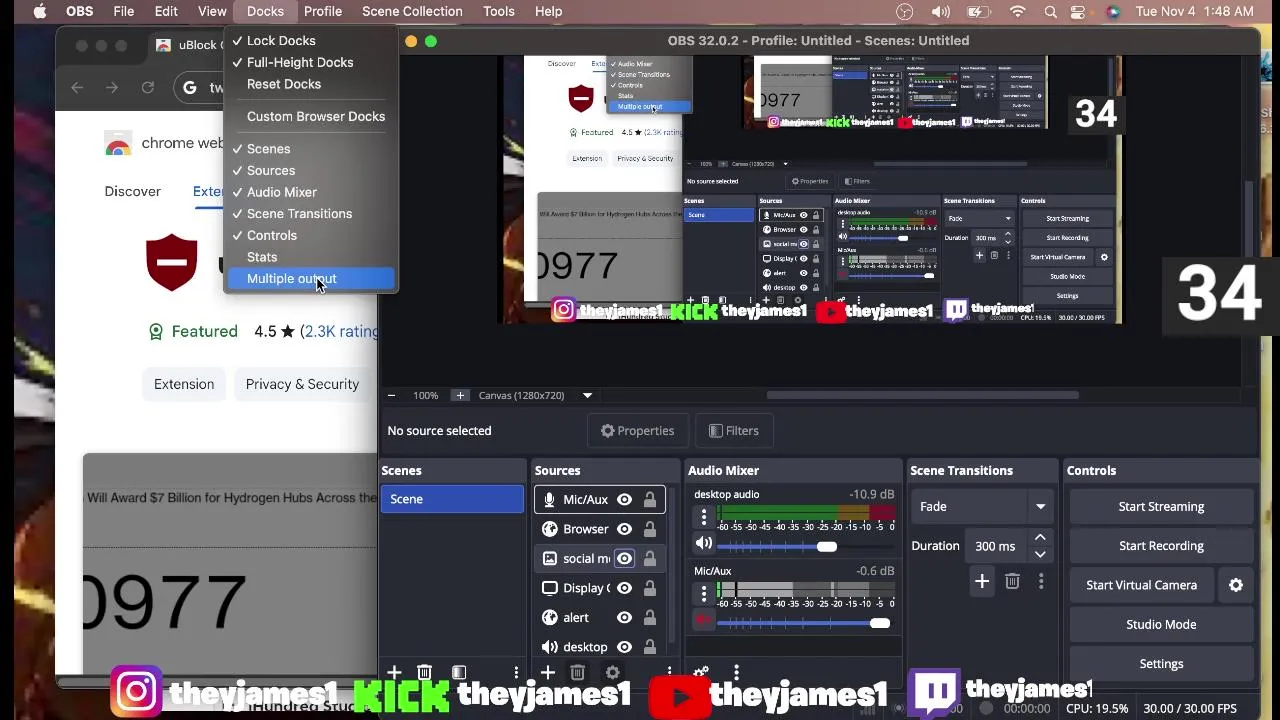Open Audio Mixer dock three-dot menu
1280x720 pixels.
pos(736,673)
